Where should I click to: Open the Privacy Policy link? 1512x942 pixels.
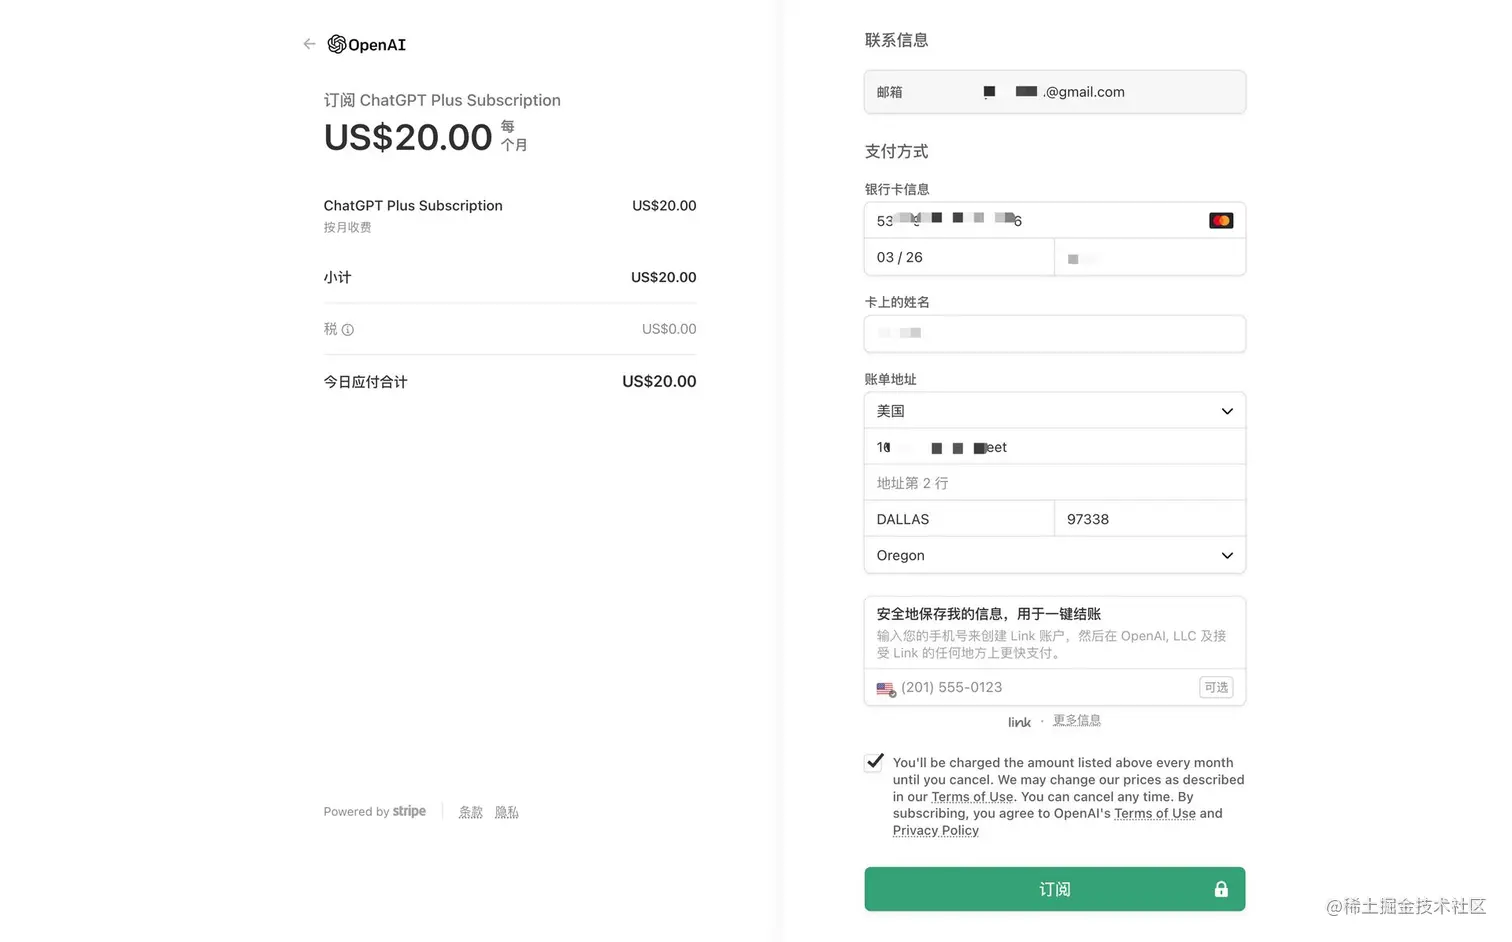coord(935,830)
